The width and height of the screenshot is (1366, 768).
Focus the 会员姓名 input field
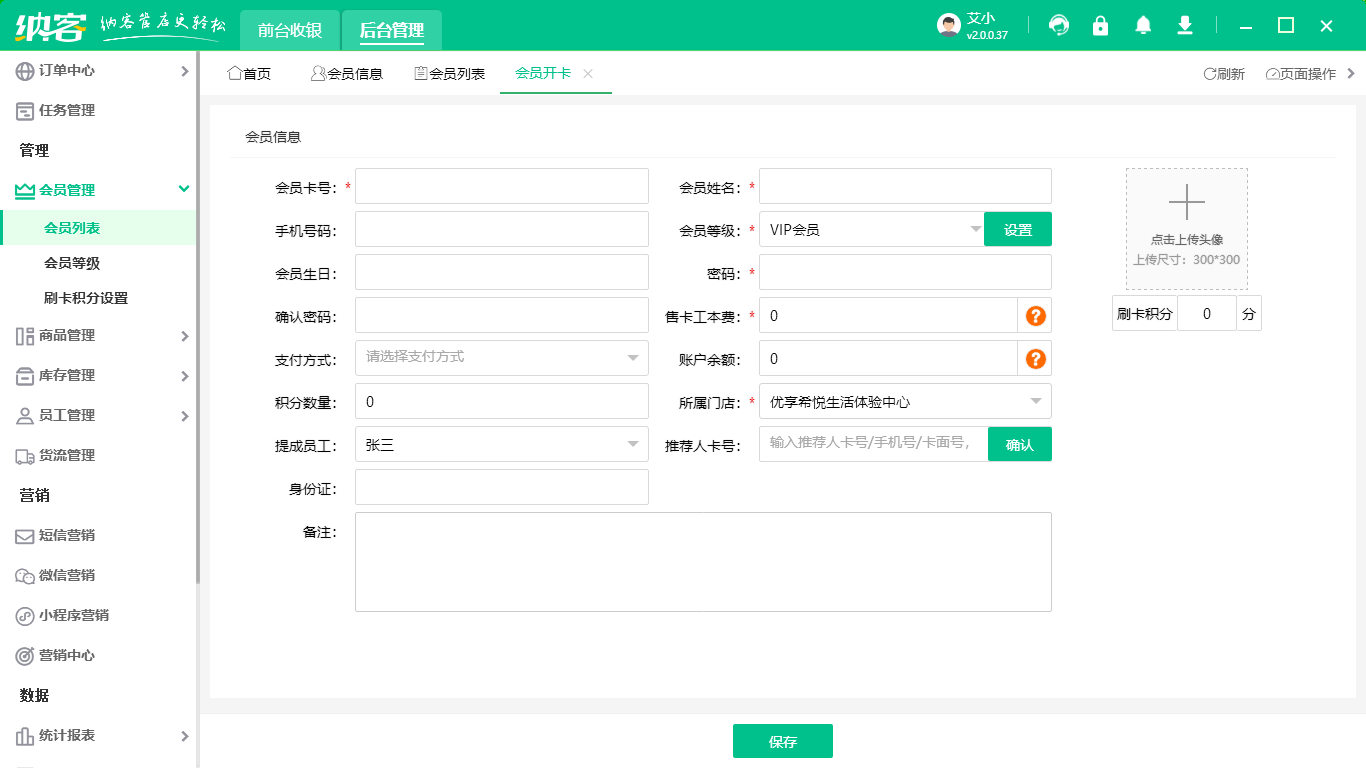point(905,186)
